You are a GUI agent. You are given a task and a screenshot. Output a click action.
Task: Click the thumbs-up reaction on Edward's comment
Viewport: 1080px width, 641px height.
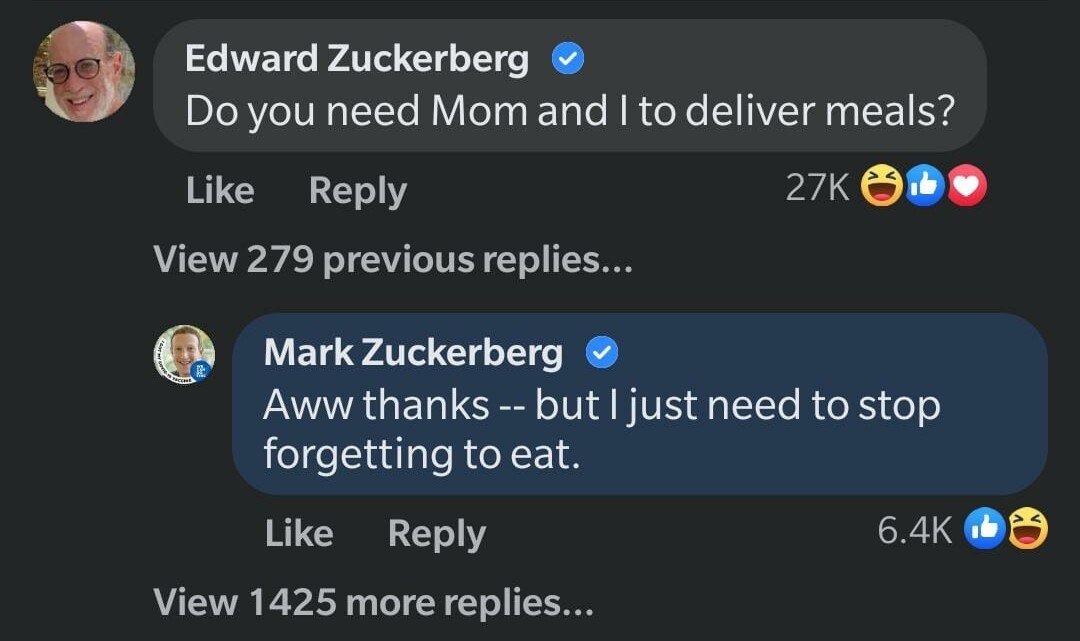click(925, 188)
